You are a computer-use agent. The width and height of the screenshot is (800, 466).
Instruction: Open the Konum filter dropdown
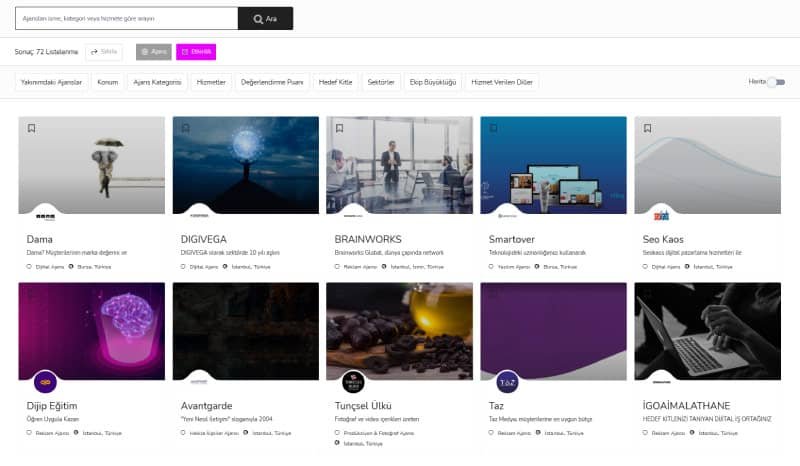(x=108, y=82)
